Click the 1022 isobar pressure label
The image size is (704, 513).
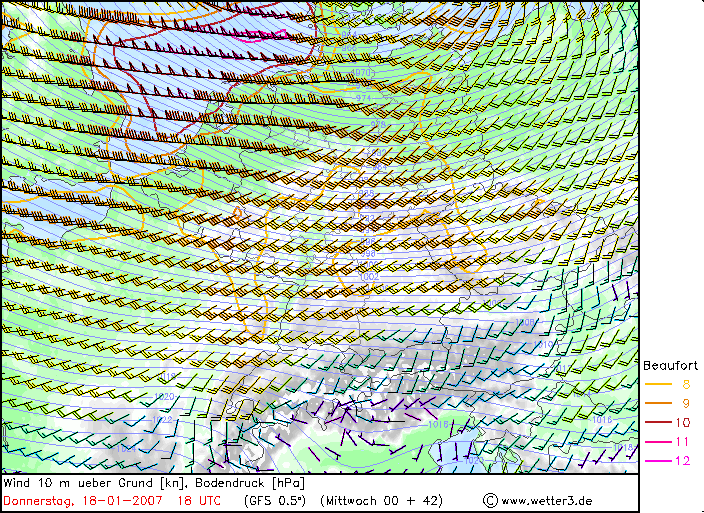[x=162, y=420]
